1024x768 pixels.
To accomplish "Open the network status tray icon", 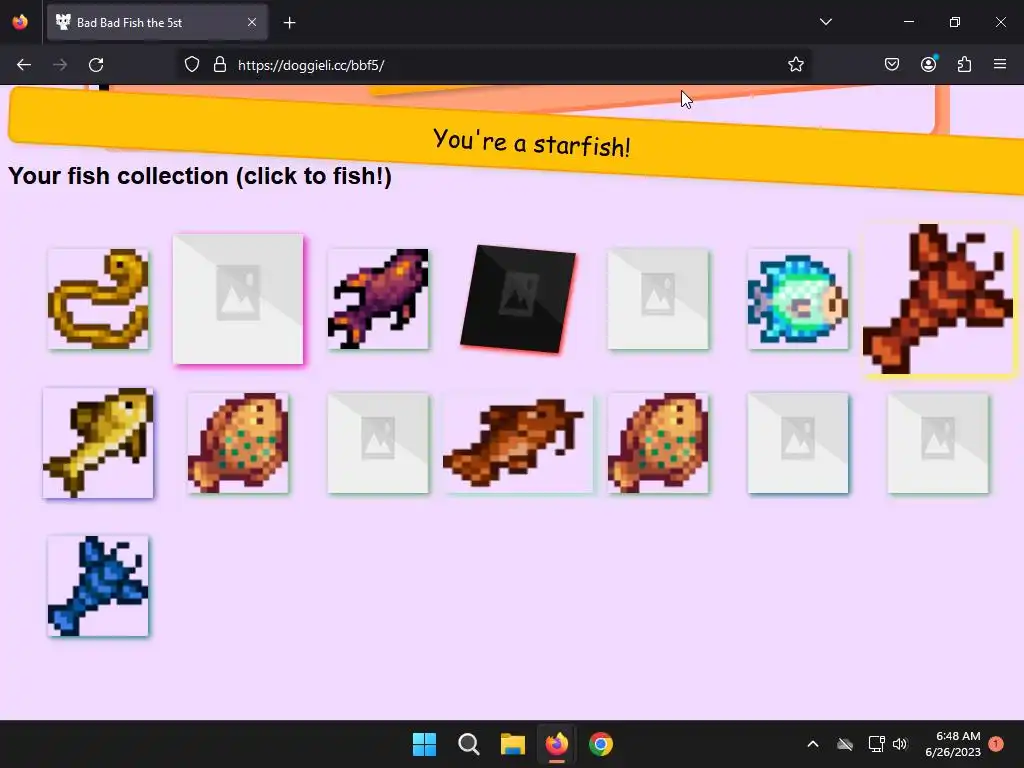I will [876, 744].
